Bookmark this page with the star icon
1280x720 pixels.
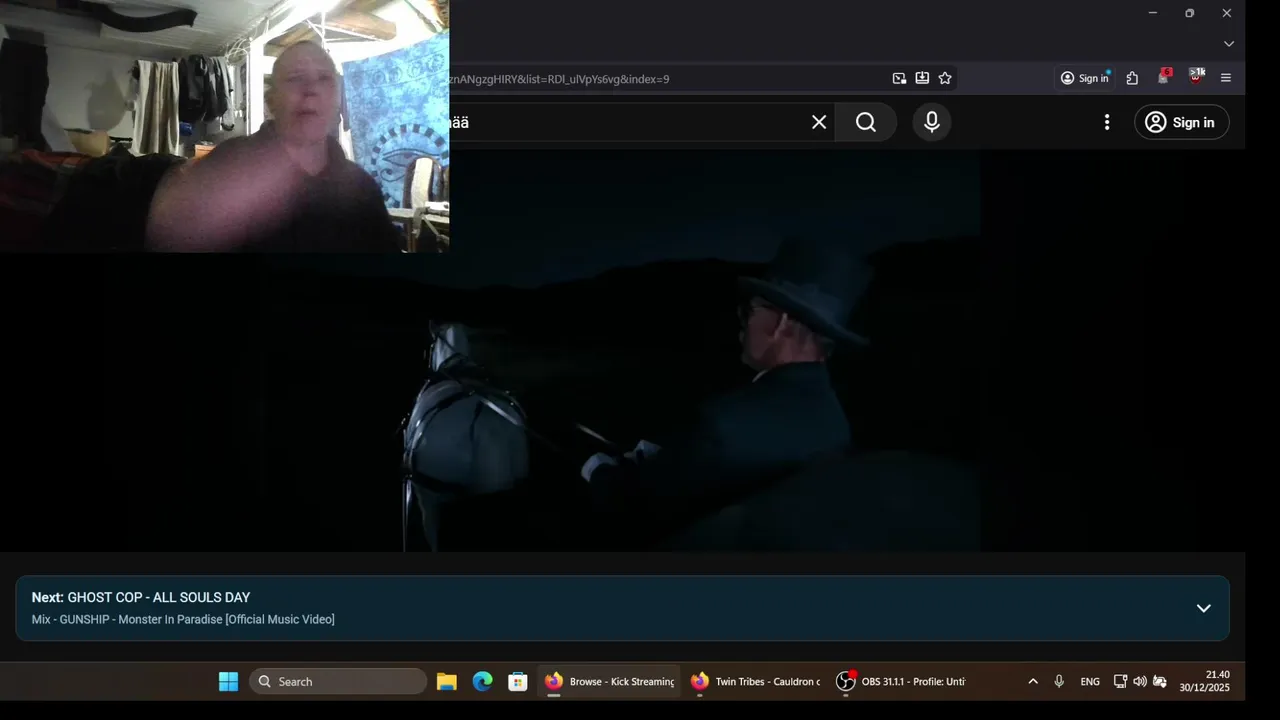point(945,78)
